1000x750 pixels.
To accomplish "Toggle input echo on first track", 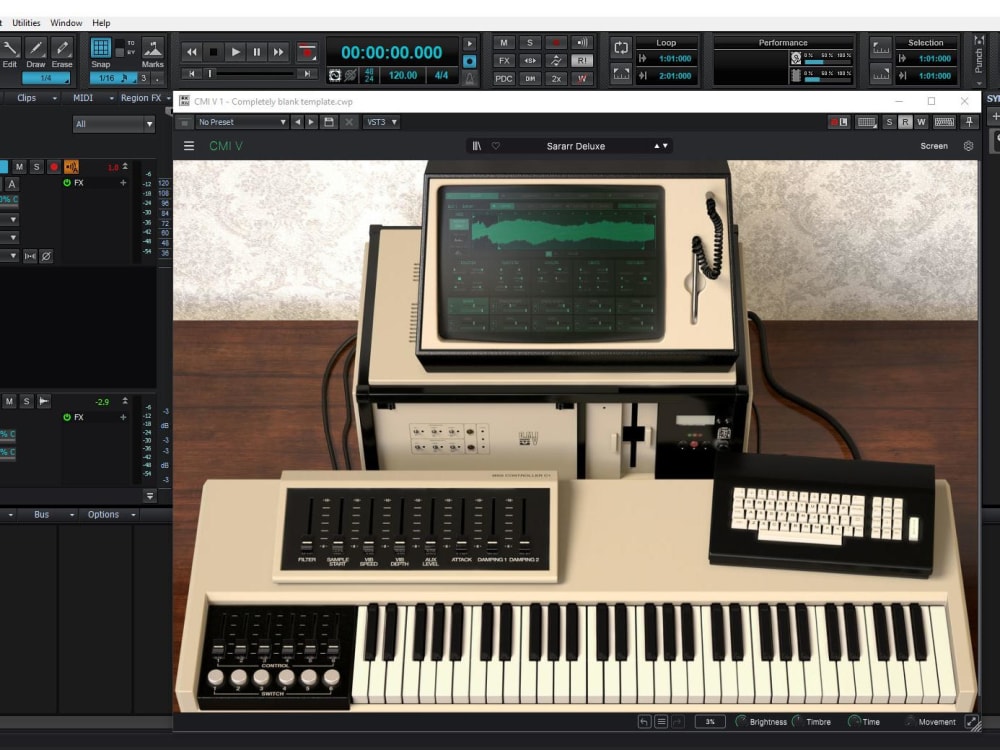I will point(71,167).
